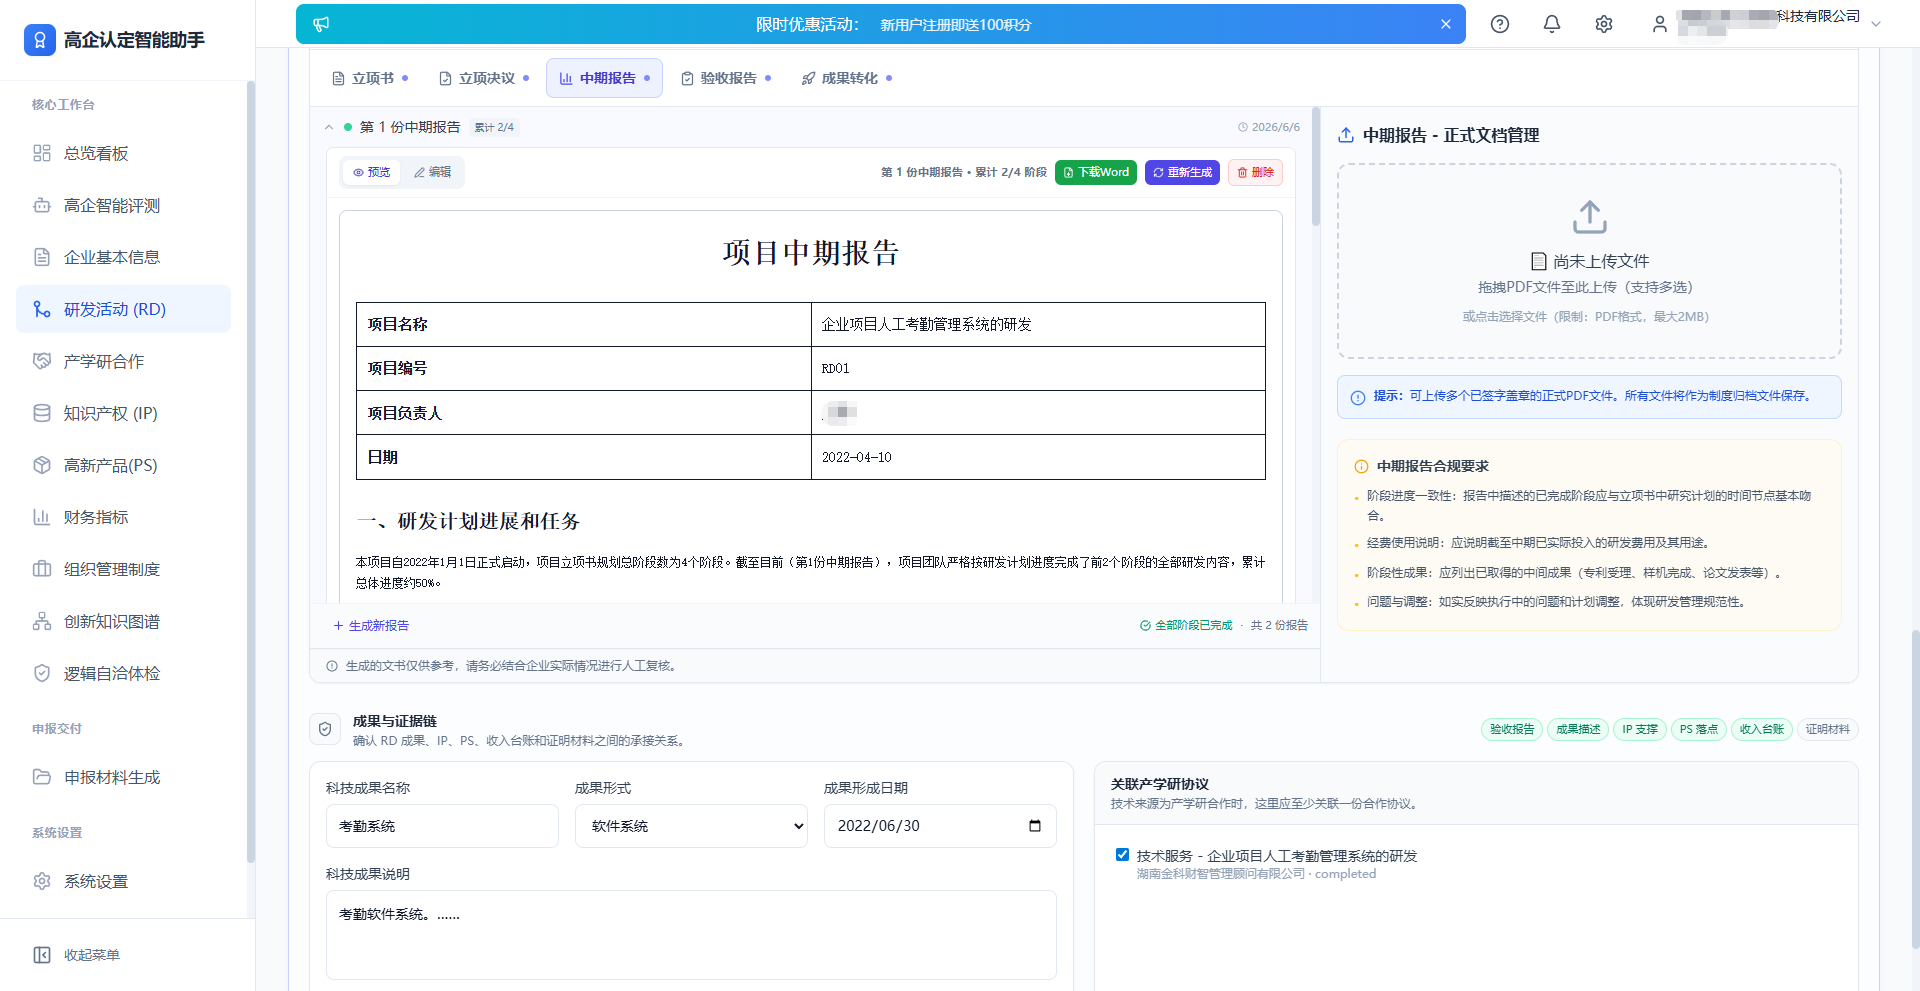Viewport: 1920px width, 991px height.
Task: Click the upload icon in the PDF drop zone
Action: pos(1589,217)
